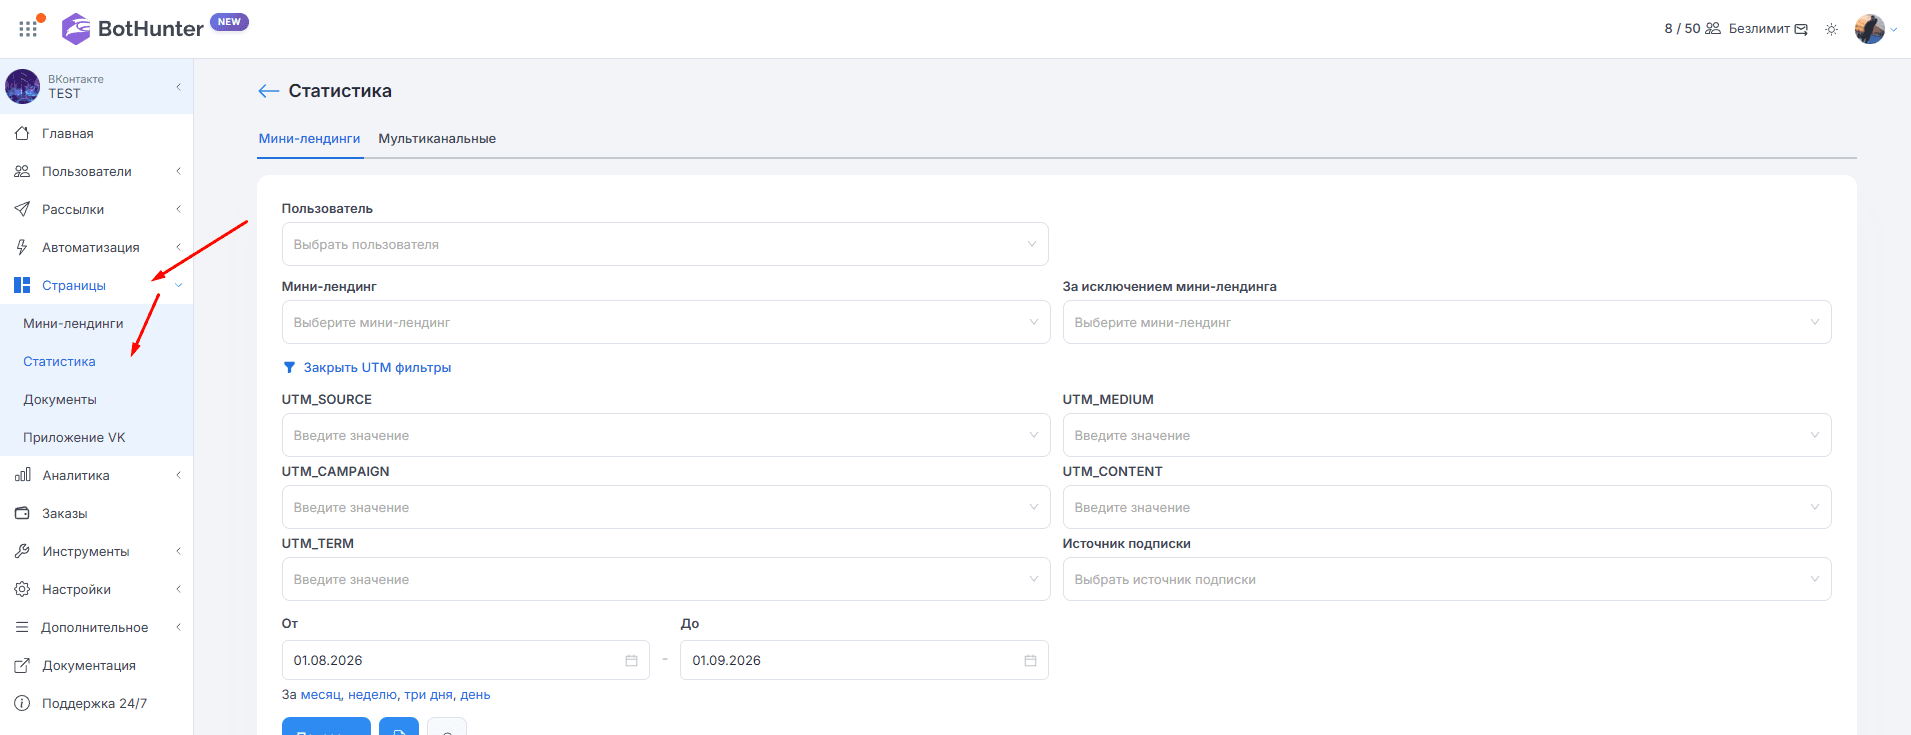
Task: Select Мини-лендинги in the sidebar submenu
Action: click(x=73, y=323)
